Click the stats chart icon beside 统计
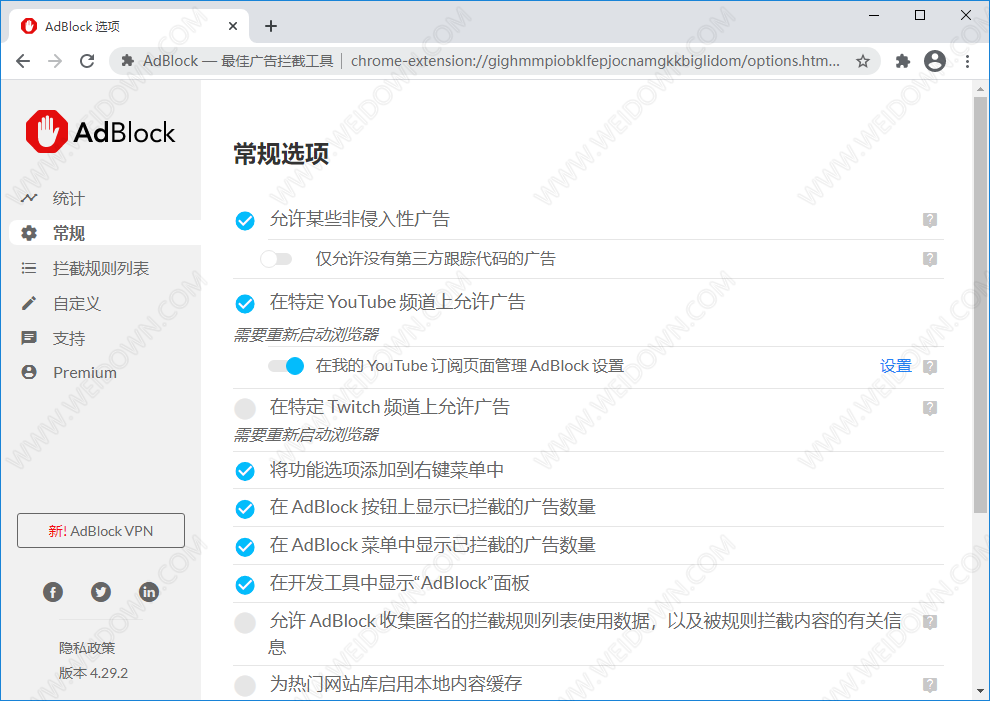 point(29,198)
